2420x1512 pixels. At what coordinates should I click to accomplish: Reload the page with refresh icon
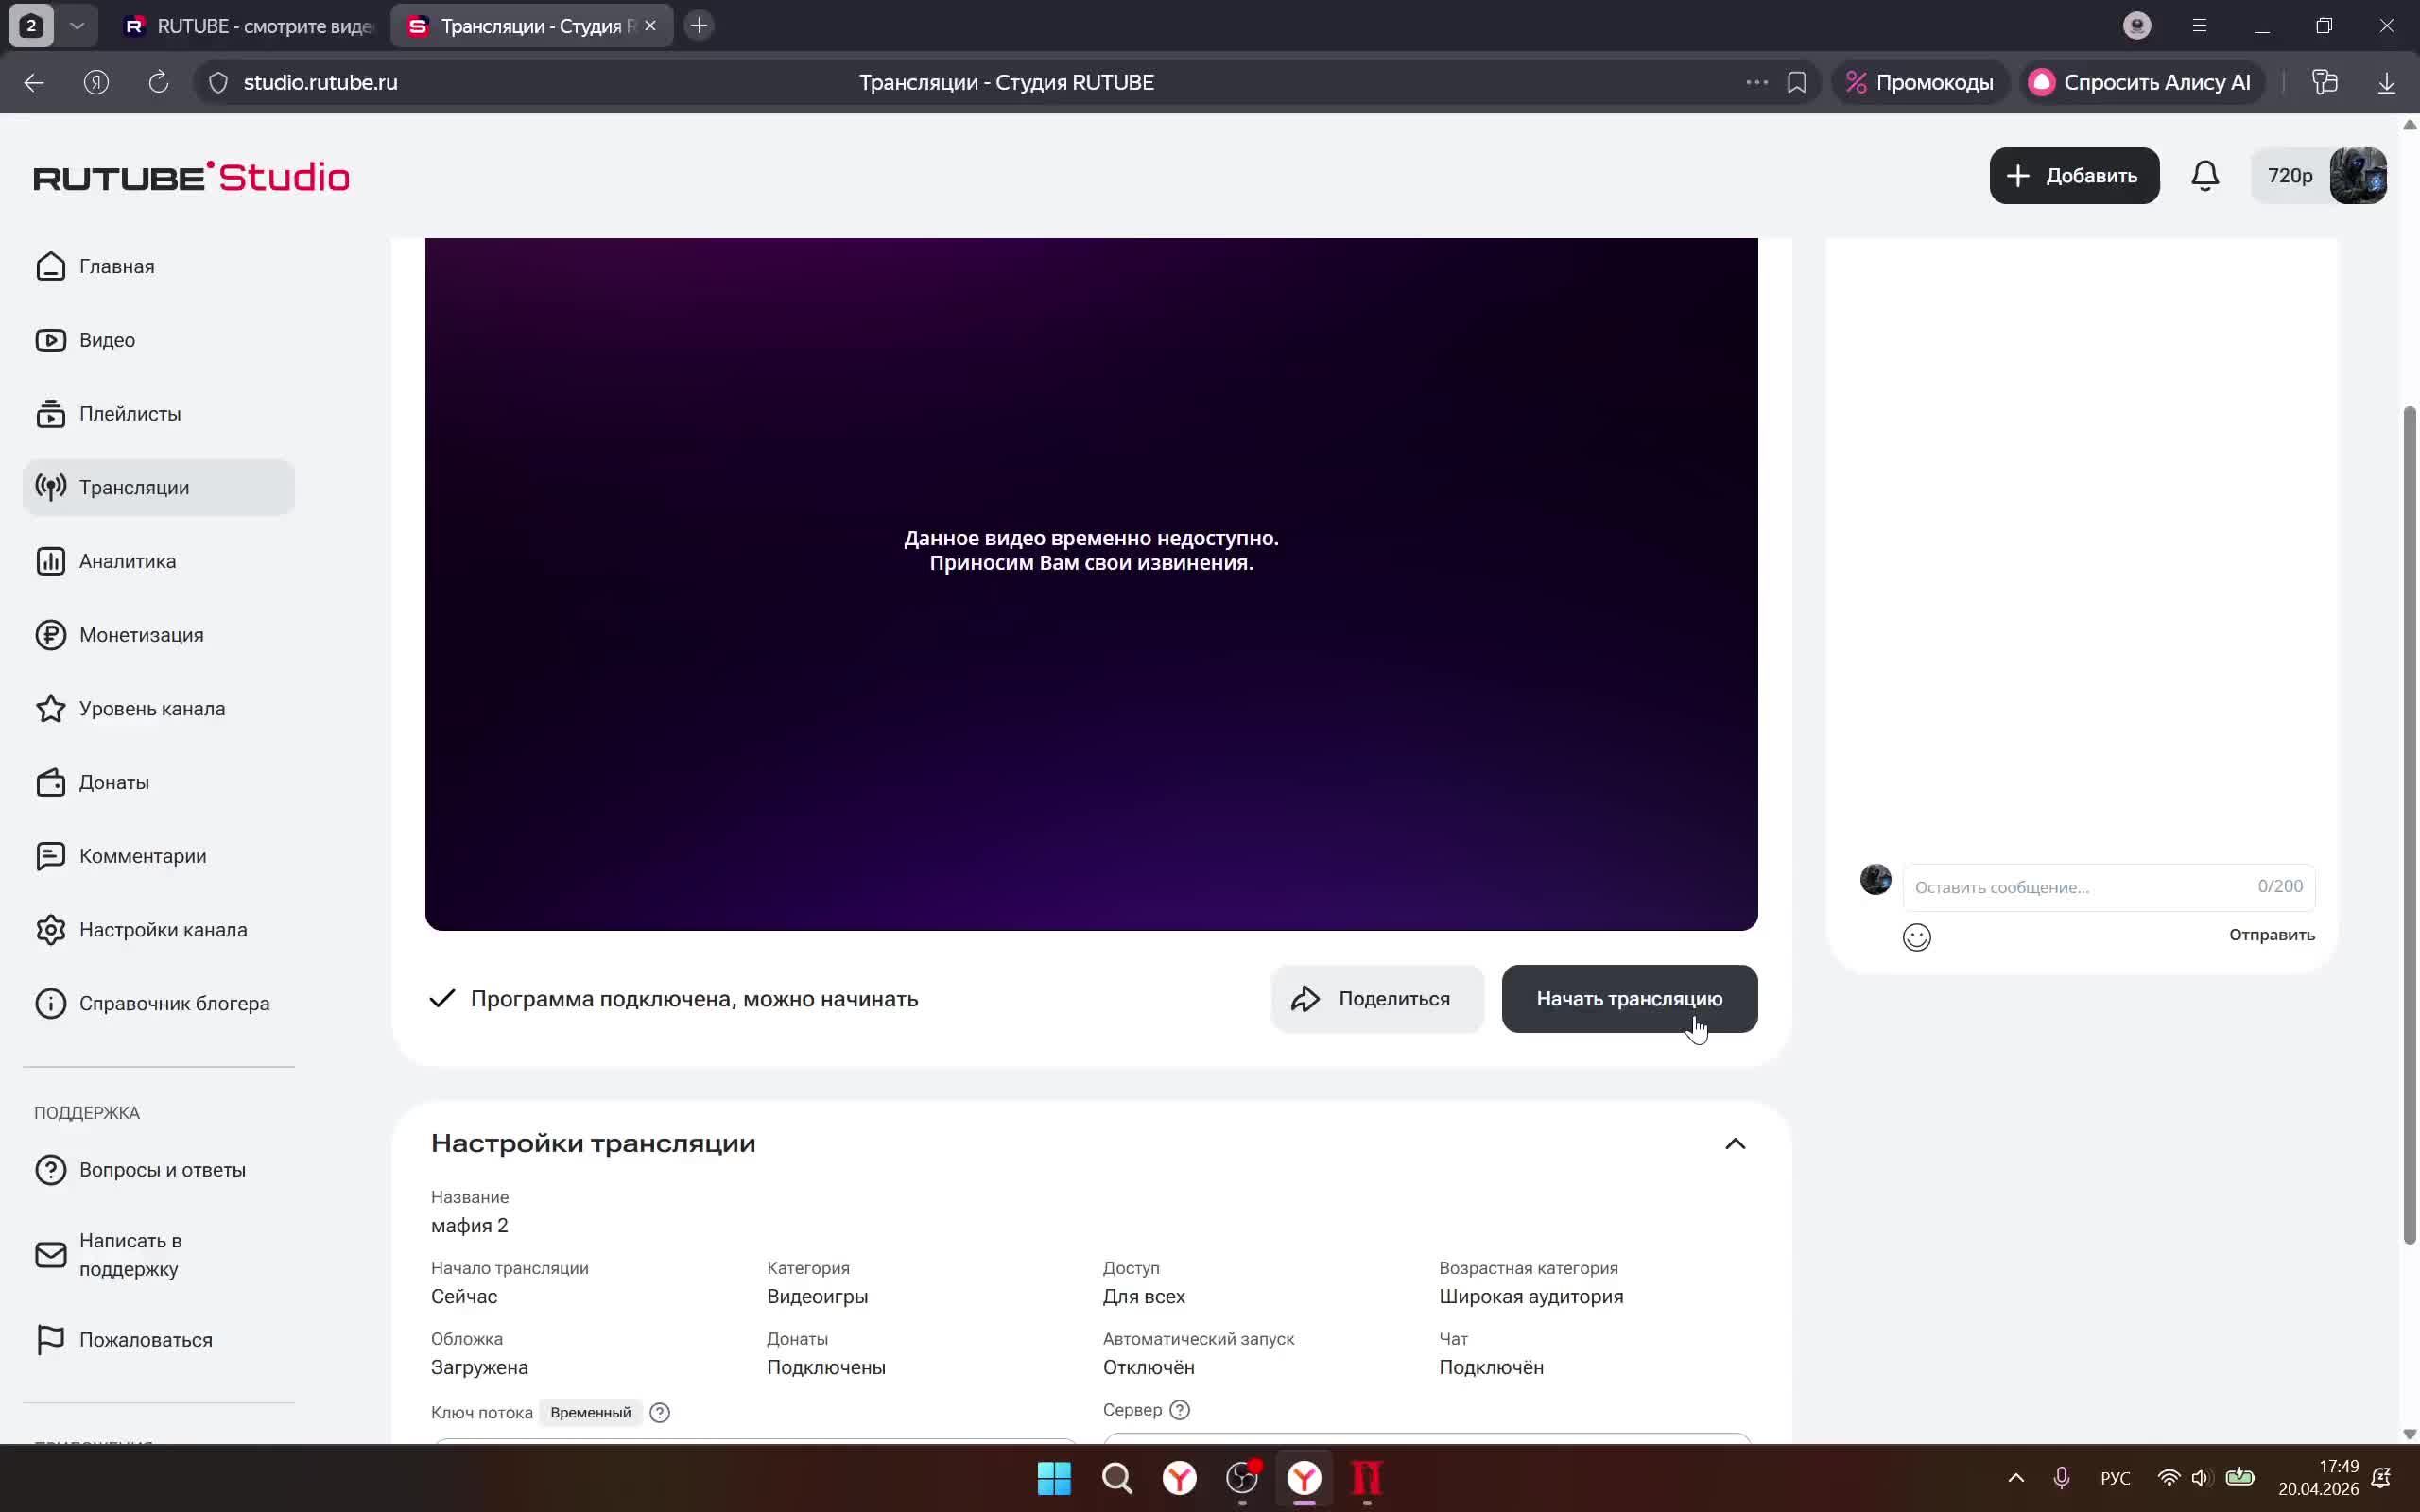coord(158,82)
